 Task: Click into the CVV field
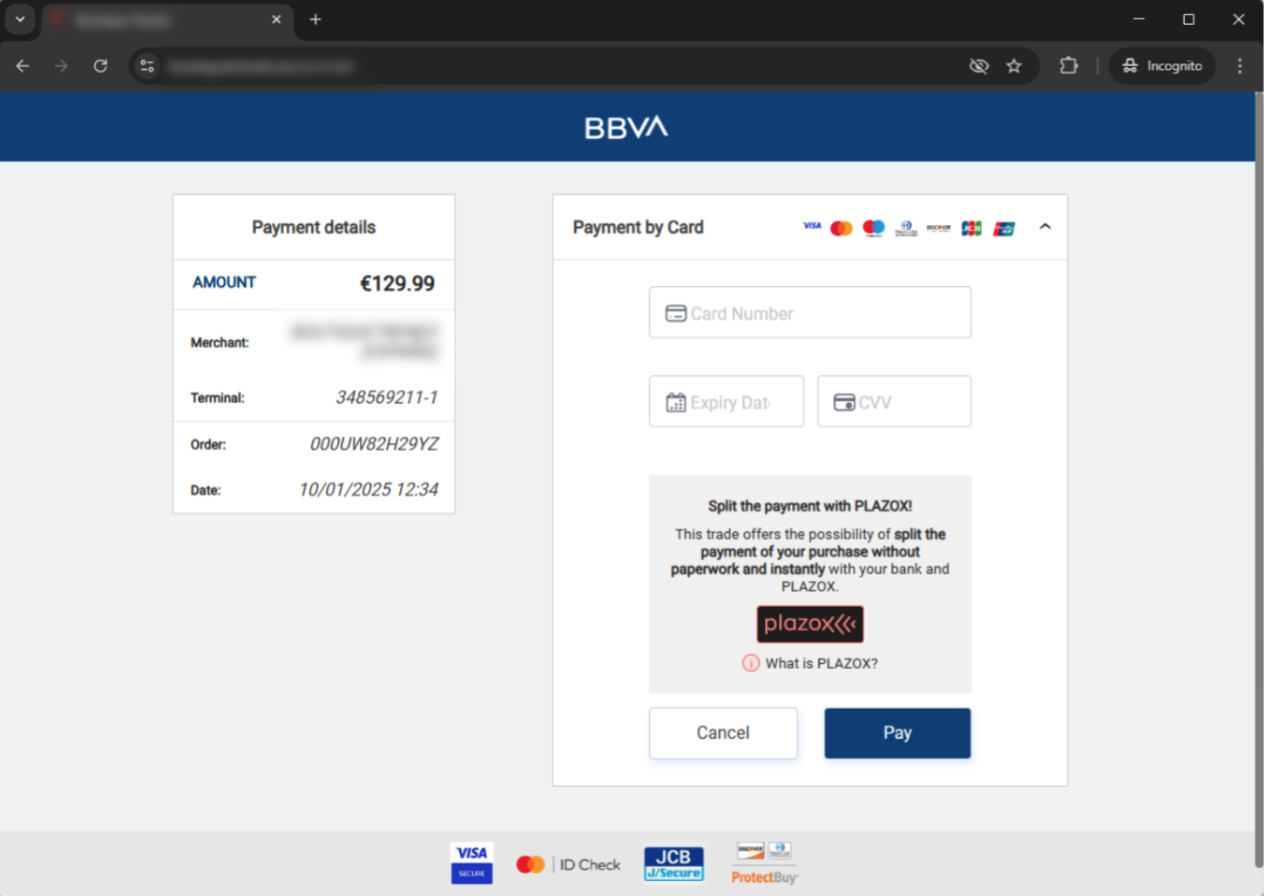pyautogui.click(x=894, y=402)
